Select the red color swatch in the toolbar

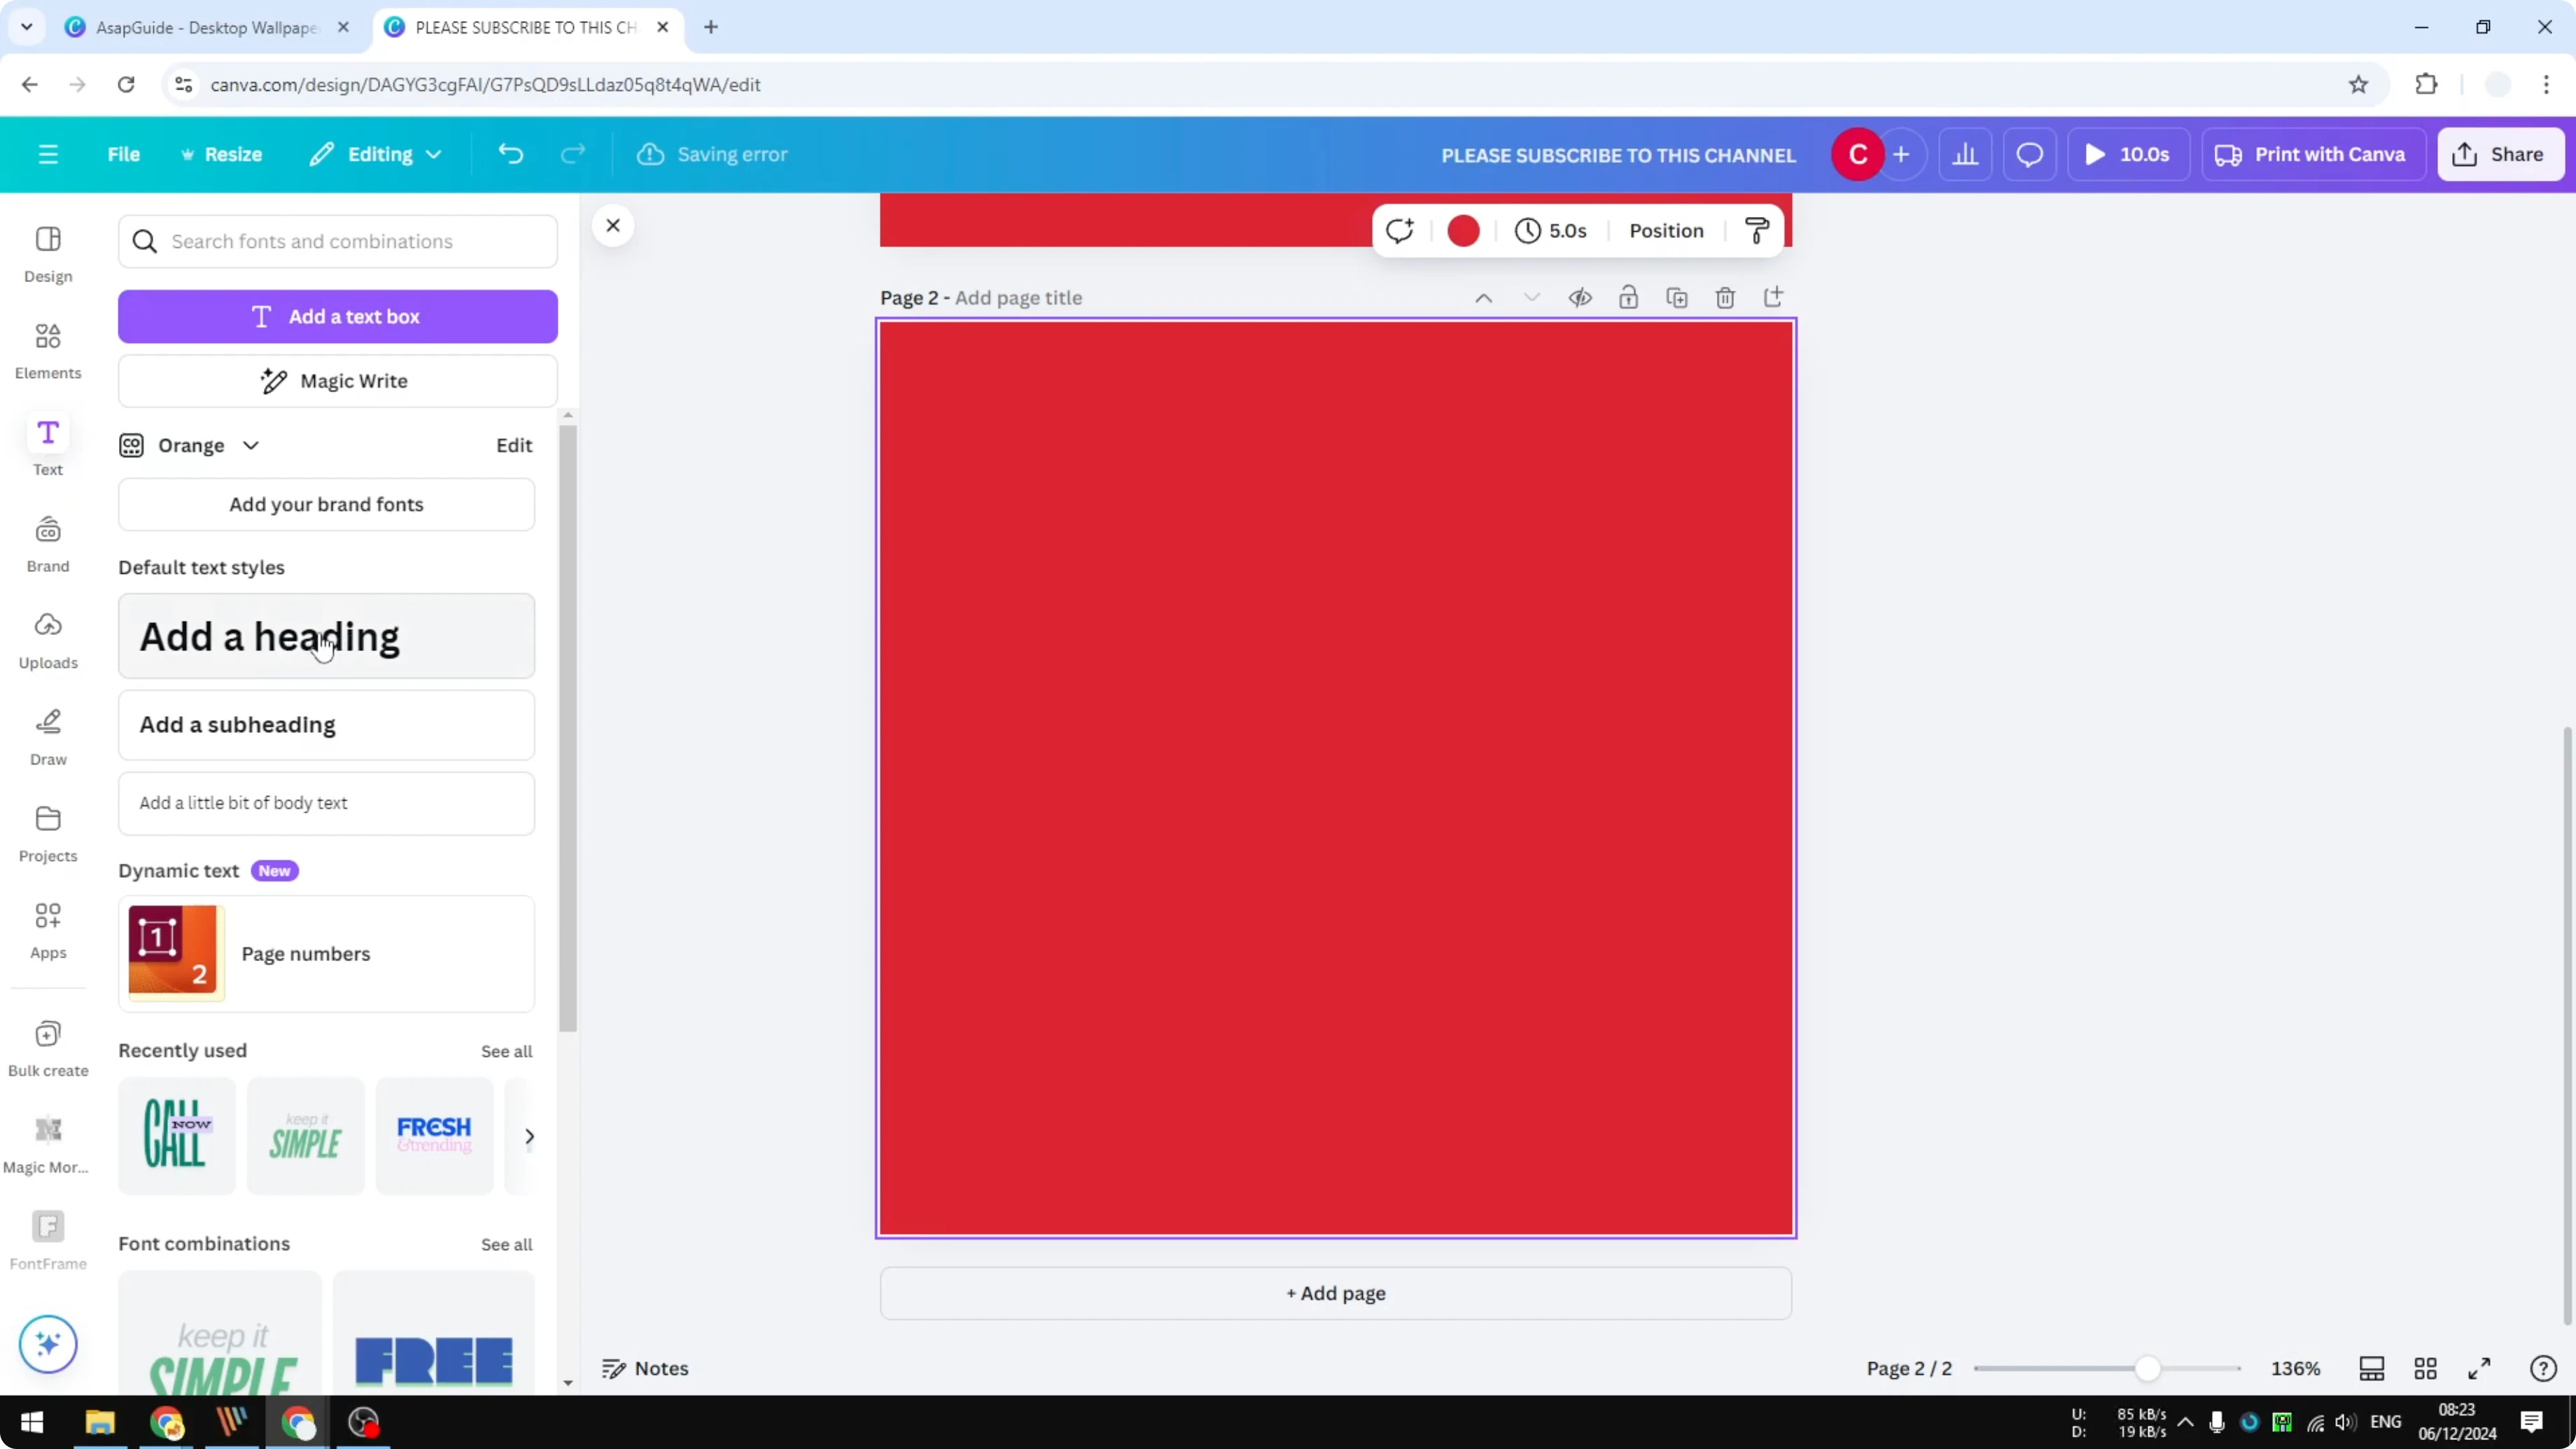[1463, 230]
